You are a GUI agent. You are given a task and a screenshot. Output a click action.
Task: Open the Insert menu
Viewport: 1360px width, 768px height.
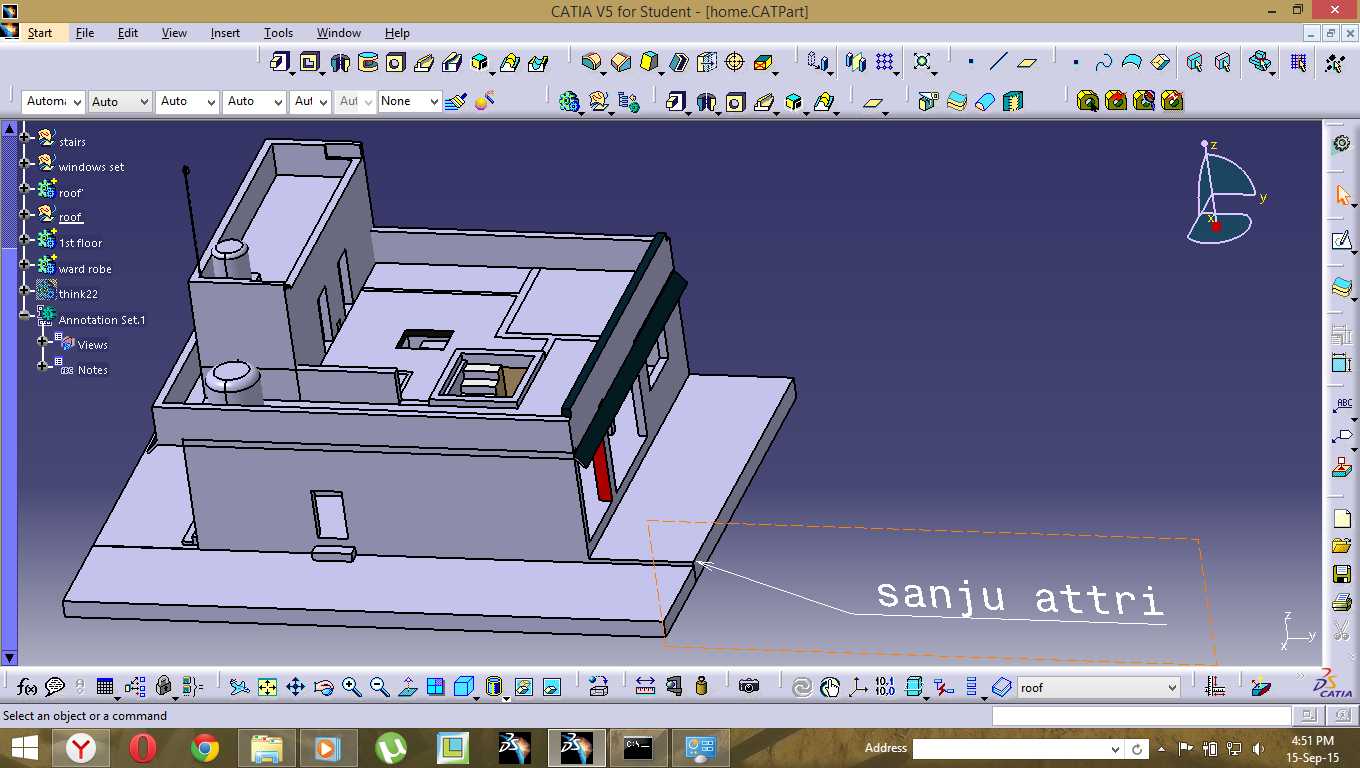click(225, 33)
